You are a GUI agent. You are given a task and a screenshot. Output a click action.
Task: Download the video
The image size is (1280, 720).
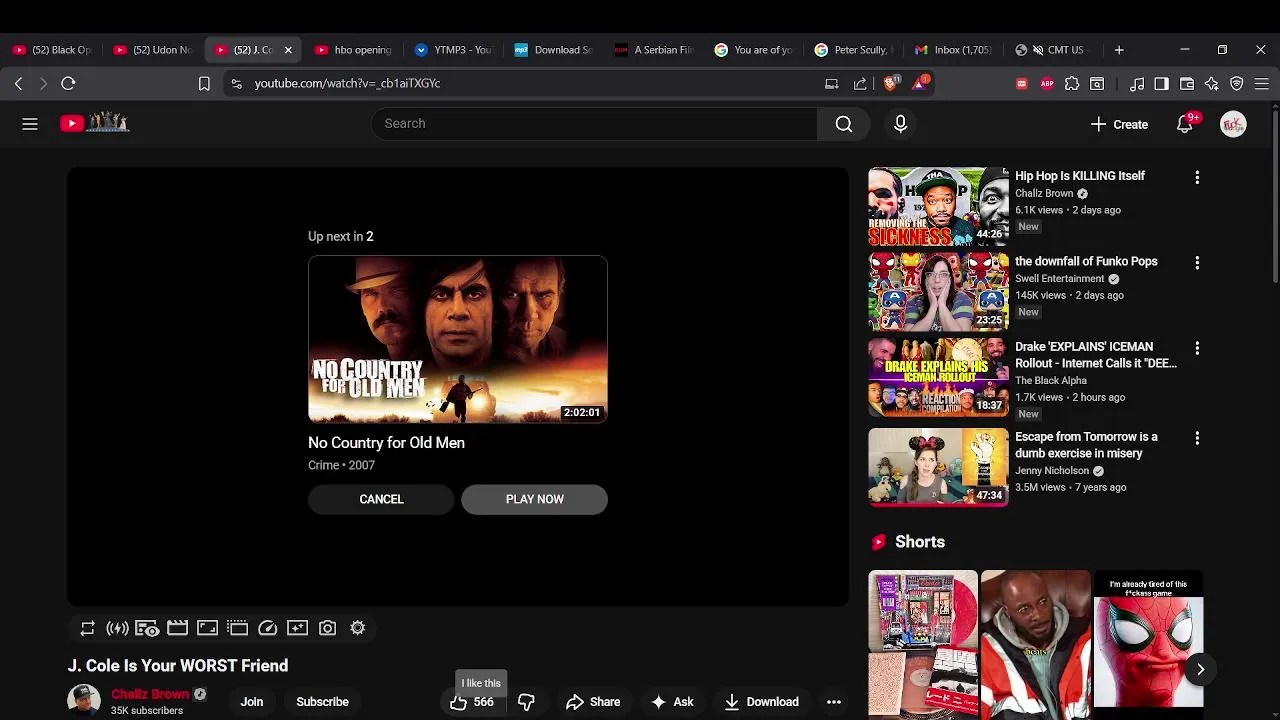[761, 702]
